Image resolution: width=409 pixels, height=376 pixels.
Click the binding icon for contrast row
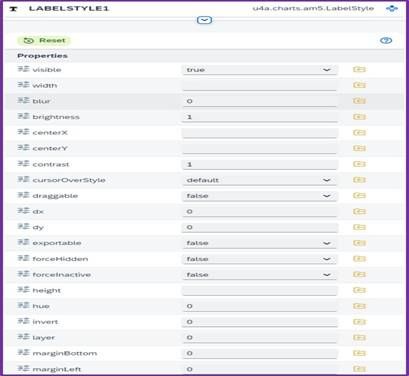[x=359, y=164]
